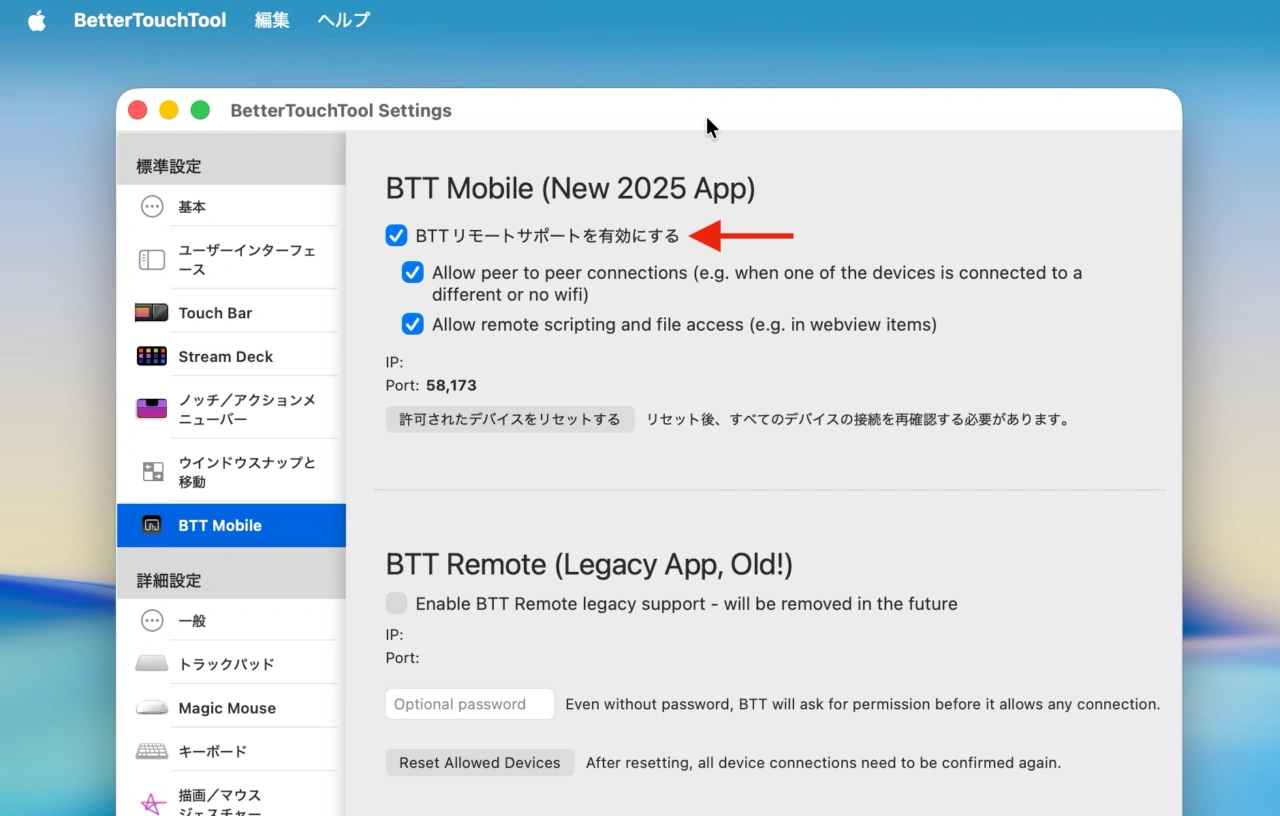
Task: Select the BTT Mobile section label
Action: [220, 525]
